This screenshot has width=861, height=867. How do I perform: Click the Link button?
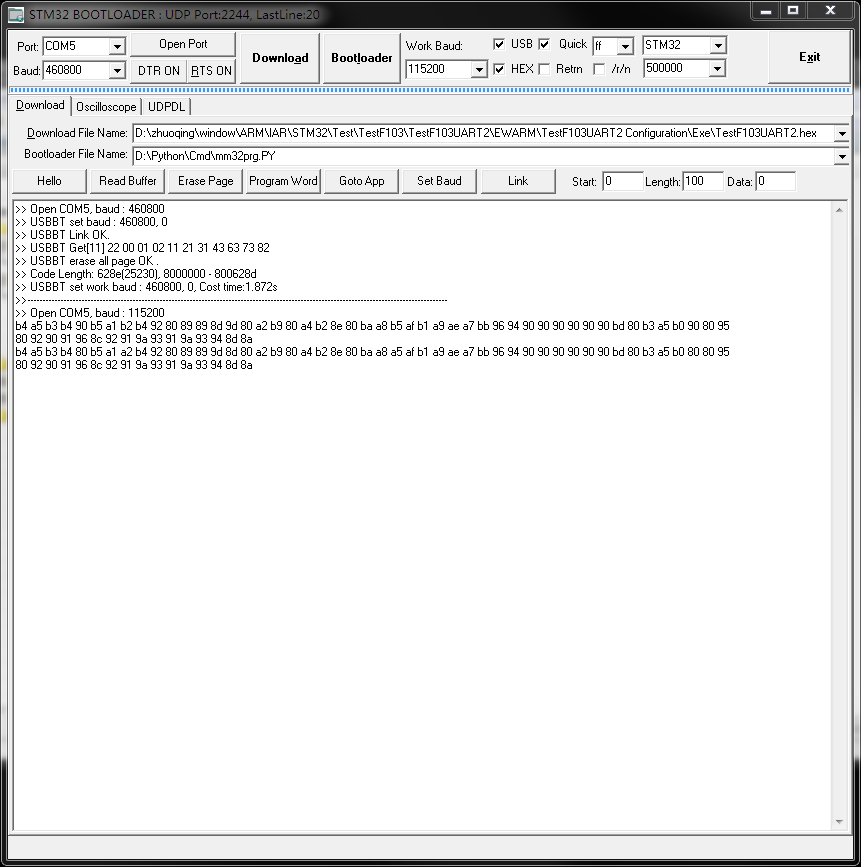pos(518,181)
